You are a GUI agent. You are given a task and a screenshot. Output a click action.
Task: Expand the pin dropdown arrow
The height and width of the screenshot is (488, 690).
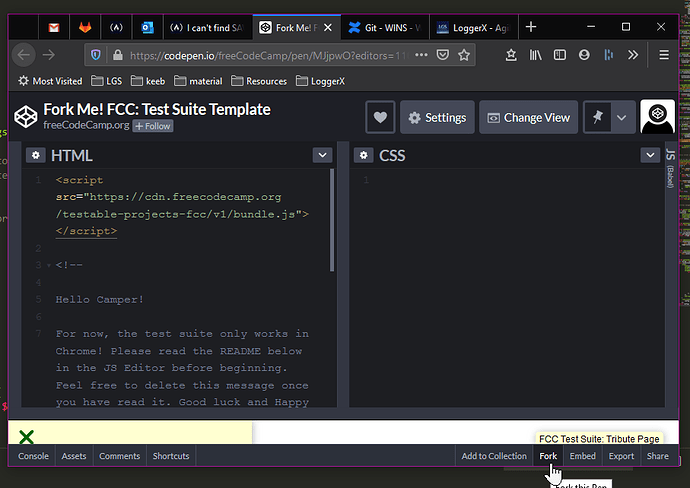click(x=621, y=117)
